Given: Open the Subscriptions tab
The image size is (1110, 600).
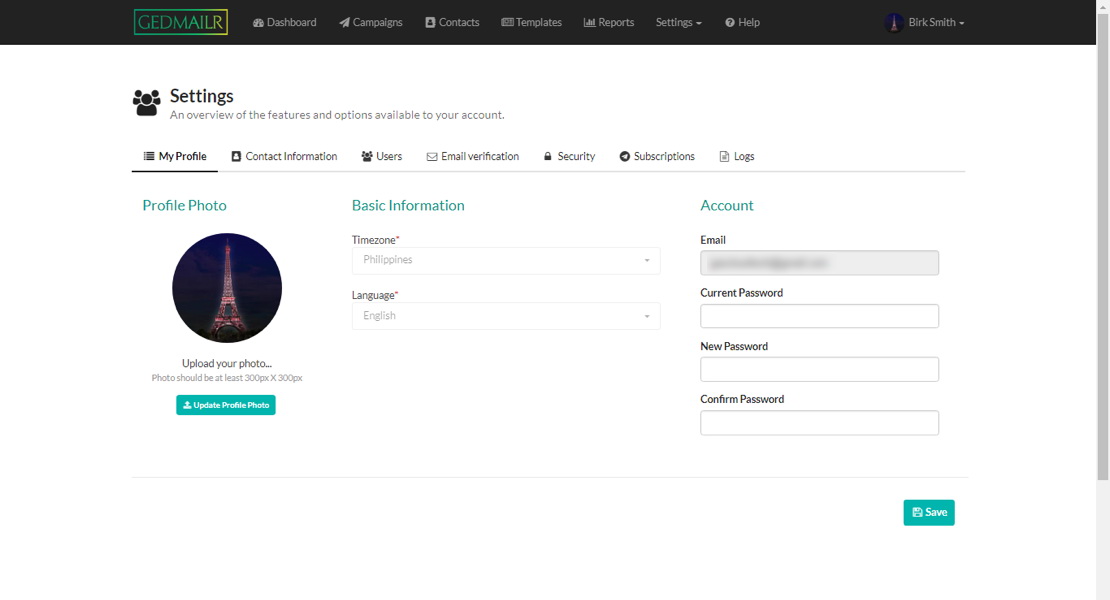Looking at the screenshot, I should coord(657,156).
